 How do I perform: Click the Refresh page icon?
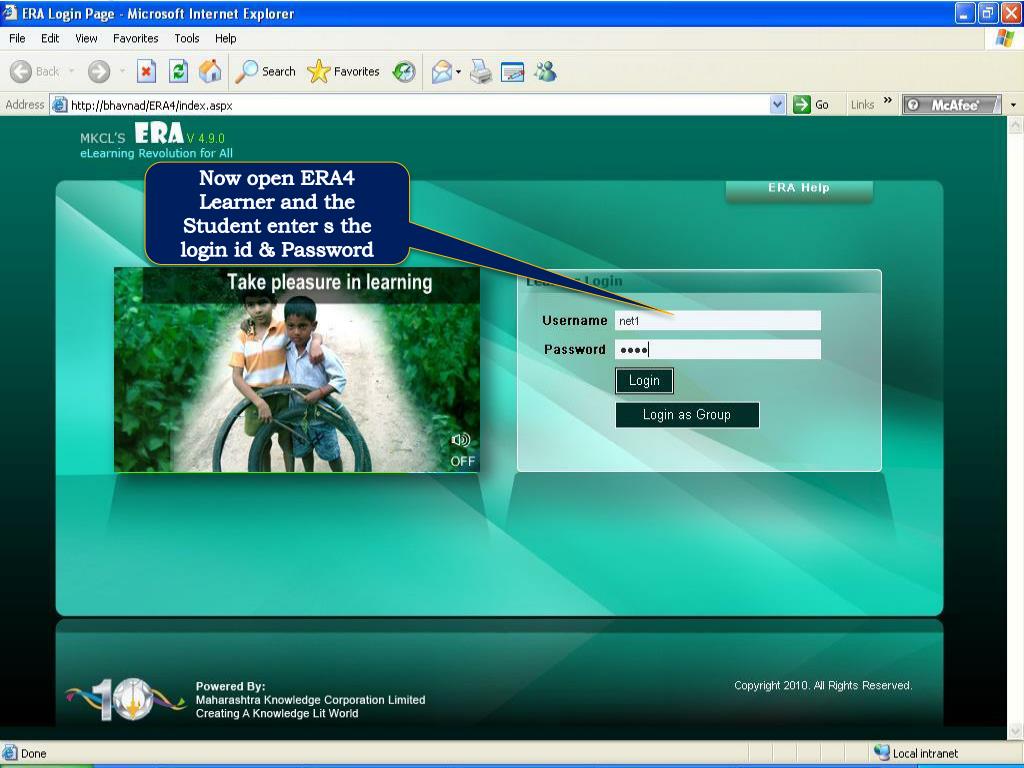(178, 71)
